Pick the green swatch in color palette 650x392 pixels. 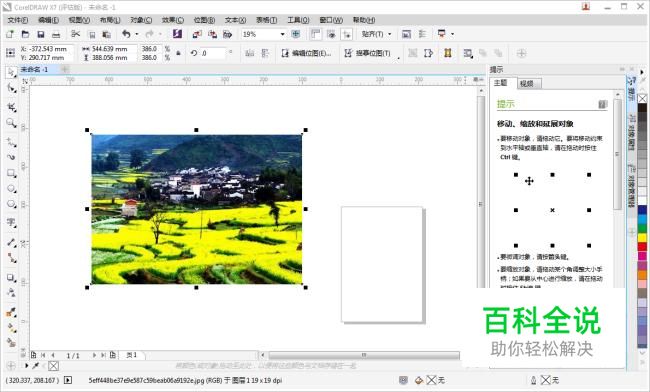click(642, 228)
